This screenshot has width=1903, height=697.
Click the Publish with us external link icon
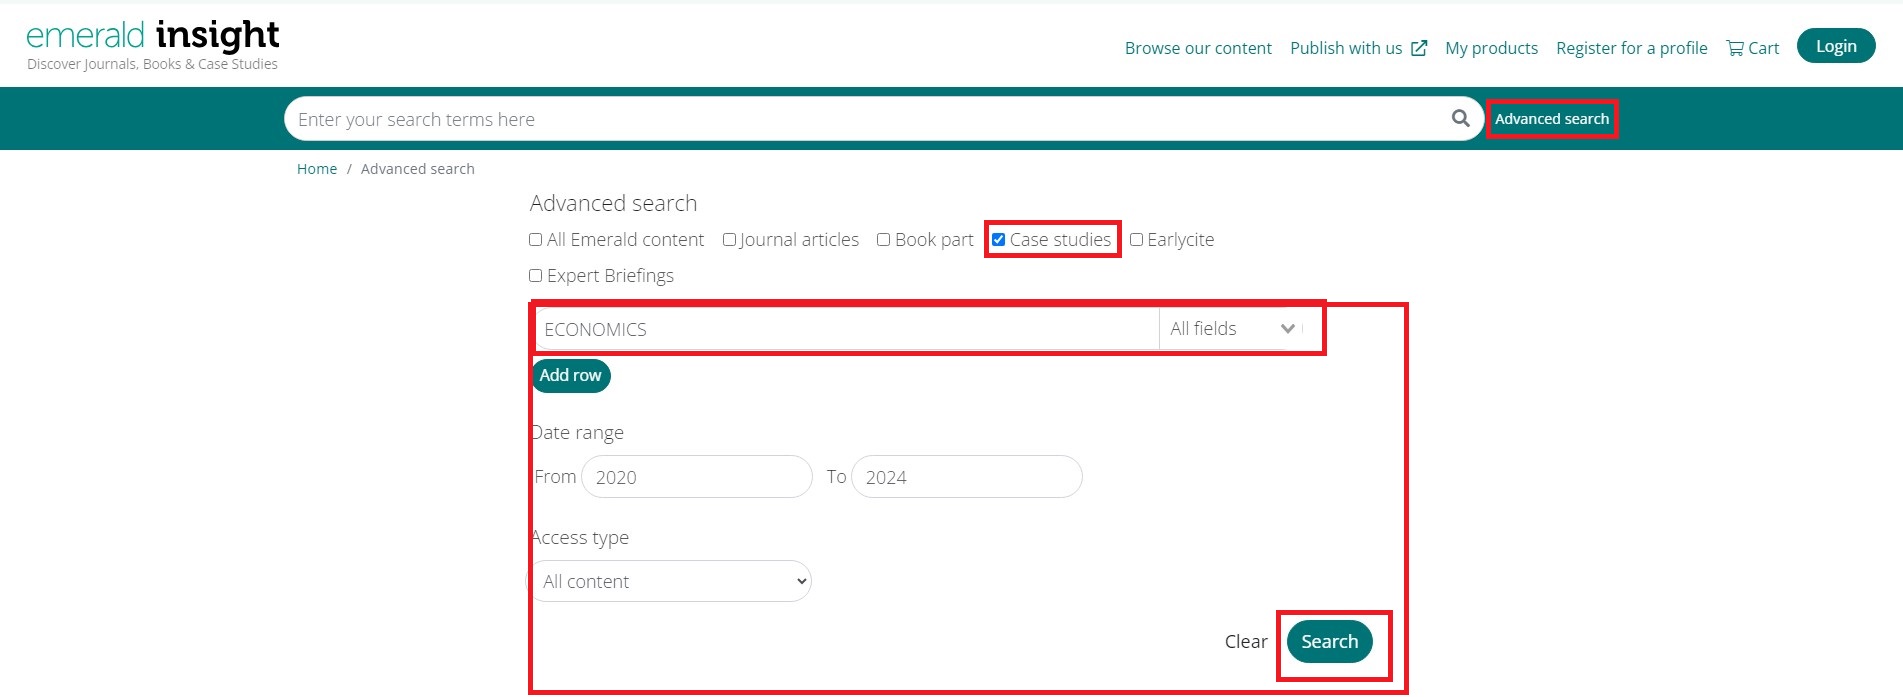1419,48
